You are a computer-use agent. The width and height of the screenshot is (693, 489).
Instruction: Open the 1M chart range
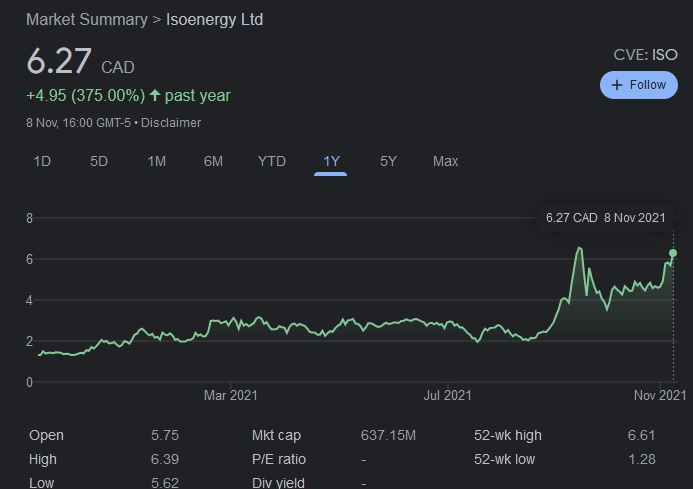[x=156, y=161]
